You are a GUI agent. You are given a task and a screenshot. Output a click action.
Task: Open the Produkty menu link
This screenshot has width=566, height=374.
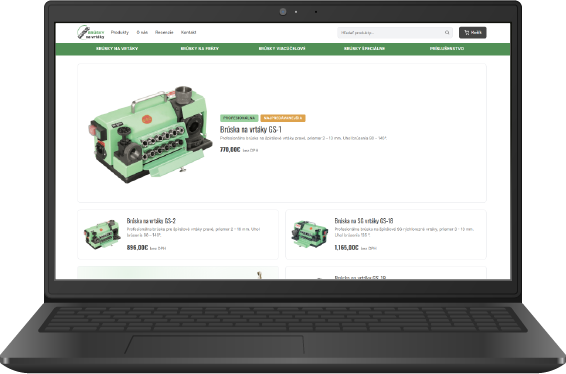119,32
